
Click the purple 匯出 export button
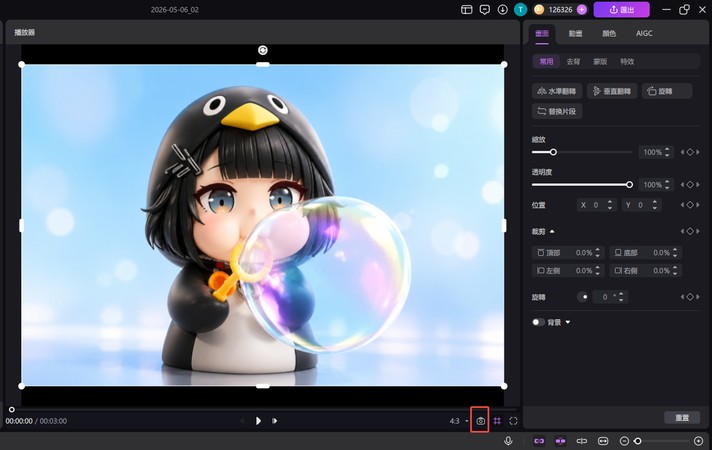[622, 10]
